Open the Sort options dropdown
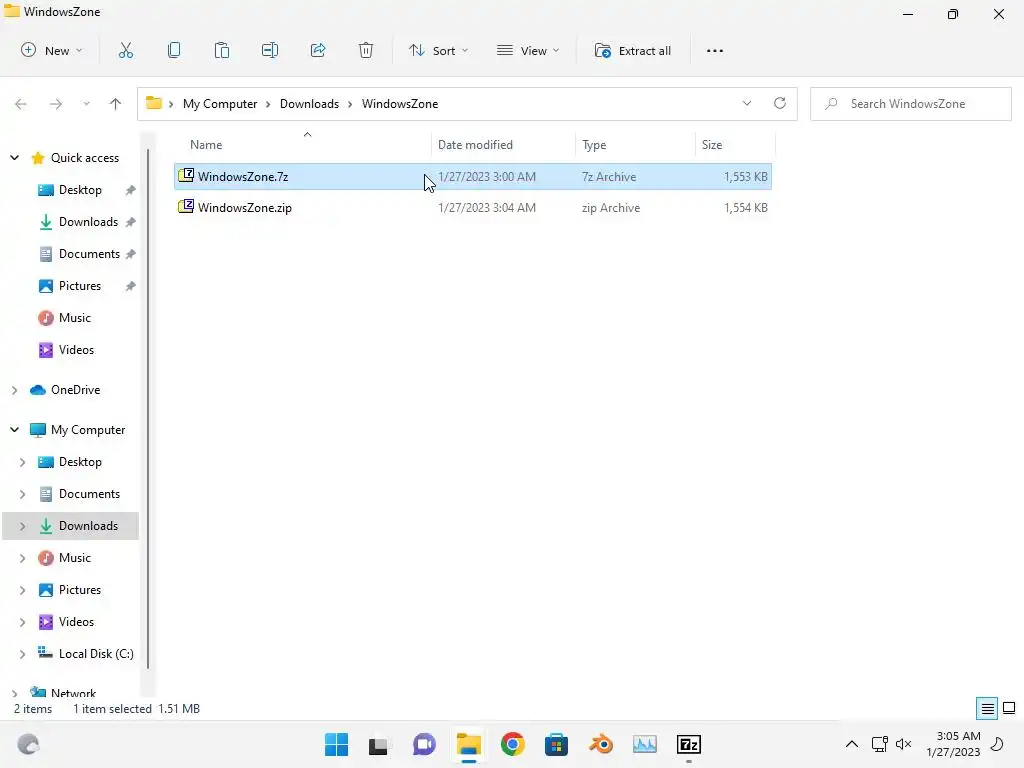This screenshot has width=1024, height=768. click(438, 50)
